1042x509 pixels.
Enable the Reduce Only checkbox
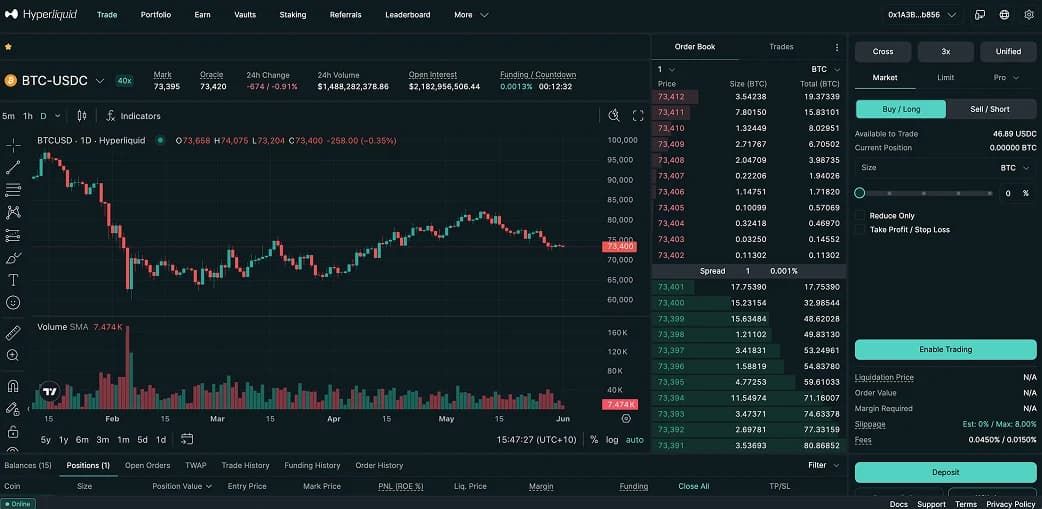coord(860,215)
